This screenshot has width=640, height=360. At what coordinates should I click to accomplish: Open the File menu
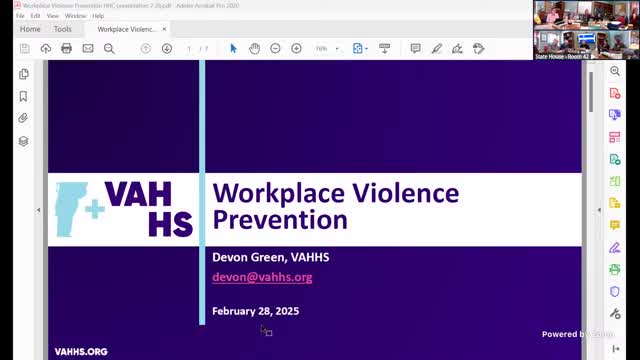20,16
